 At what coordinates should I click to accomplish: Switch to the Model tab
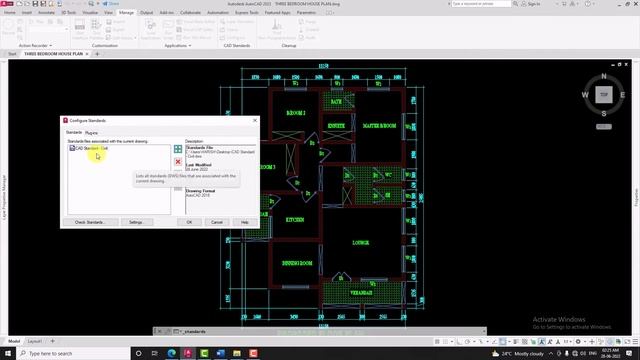coord(14,341)
